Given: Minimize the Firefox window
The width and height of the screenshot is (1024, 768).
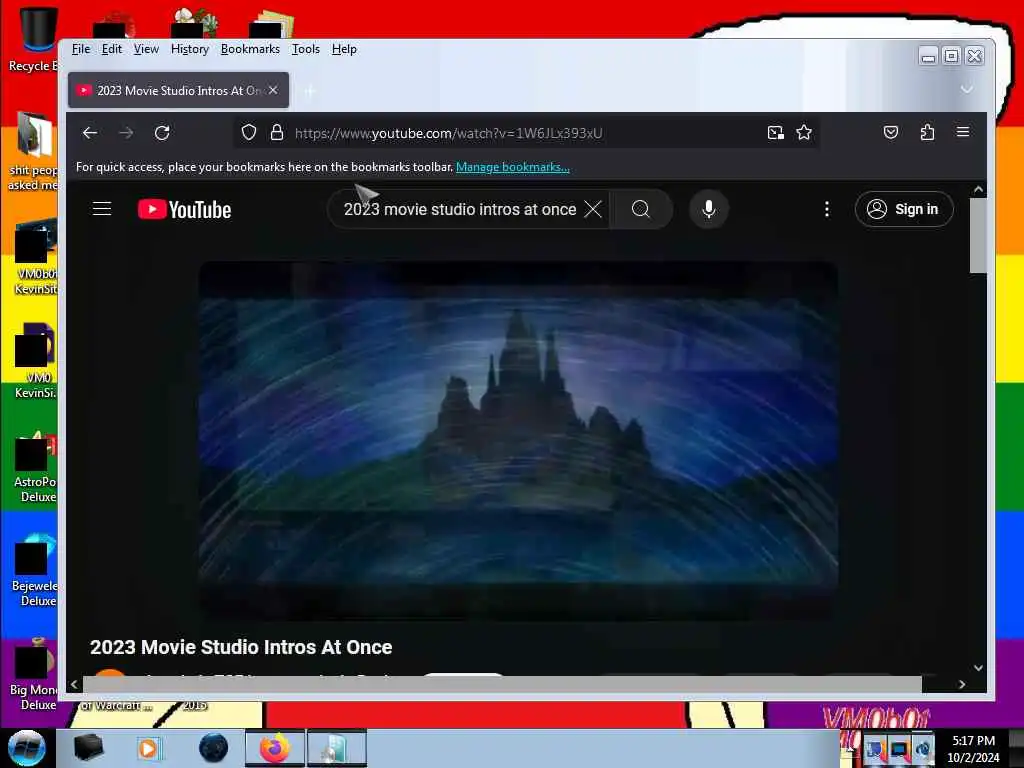Looking at the screenshot, I should 928,57.
